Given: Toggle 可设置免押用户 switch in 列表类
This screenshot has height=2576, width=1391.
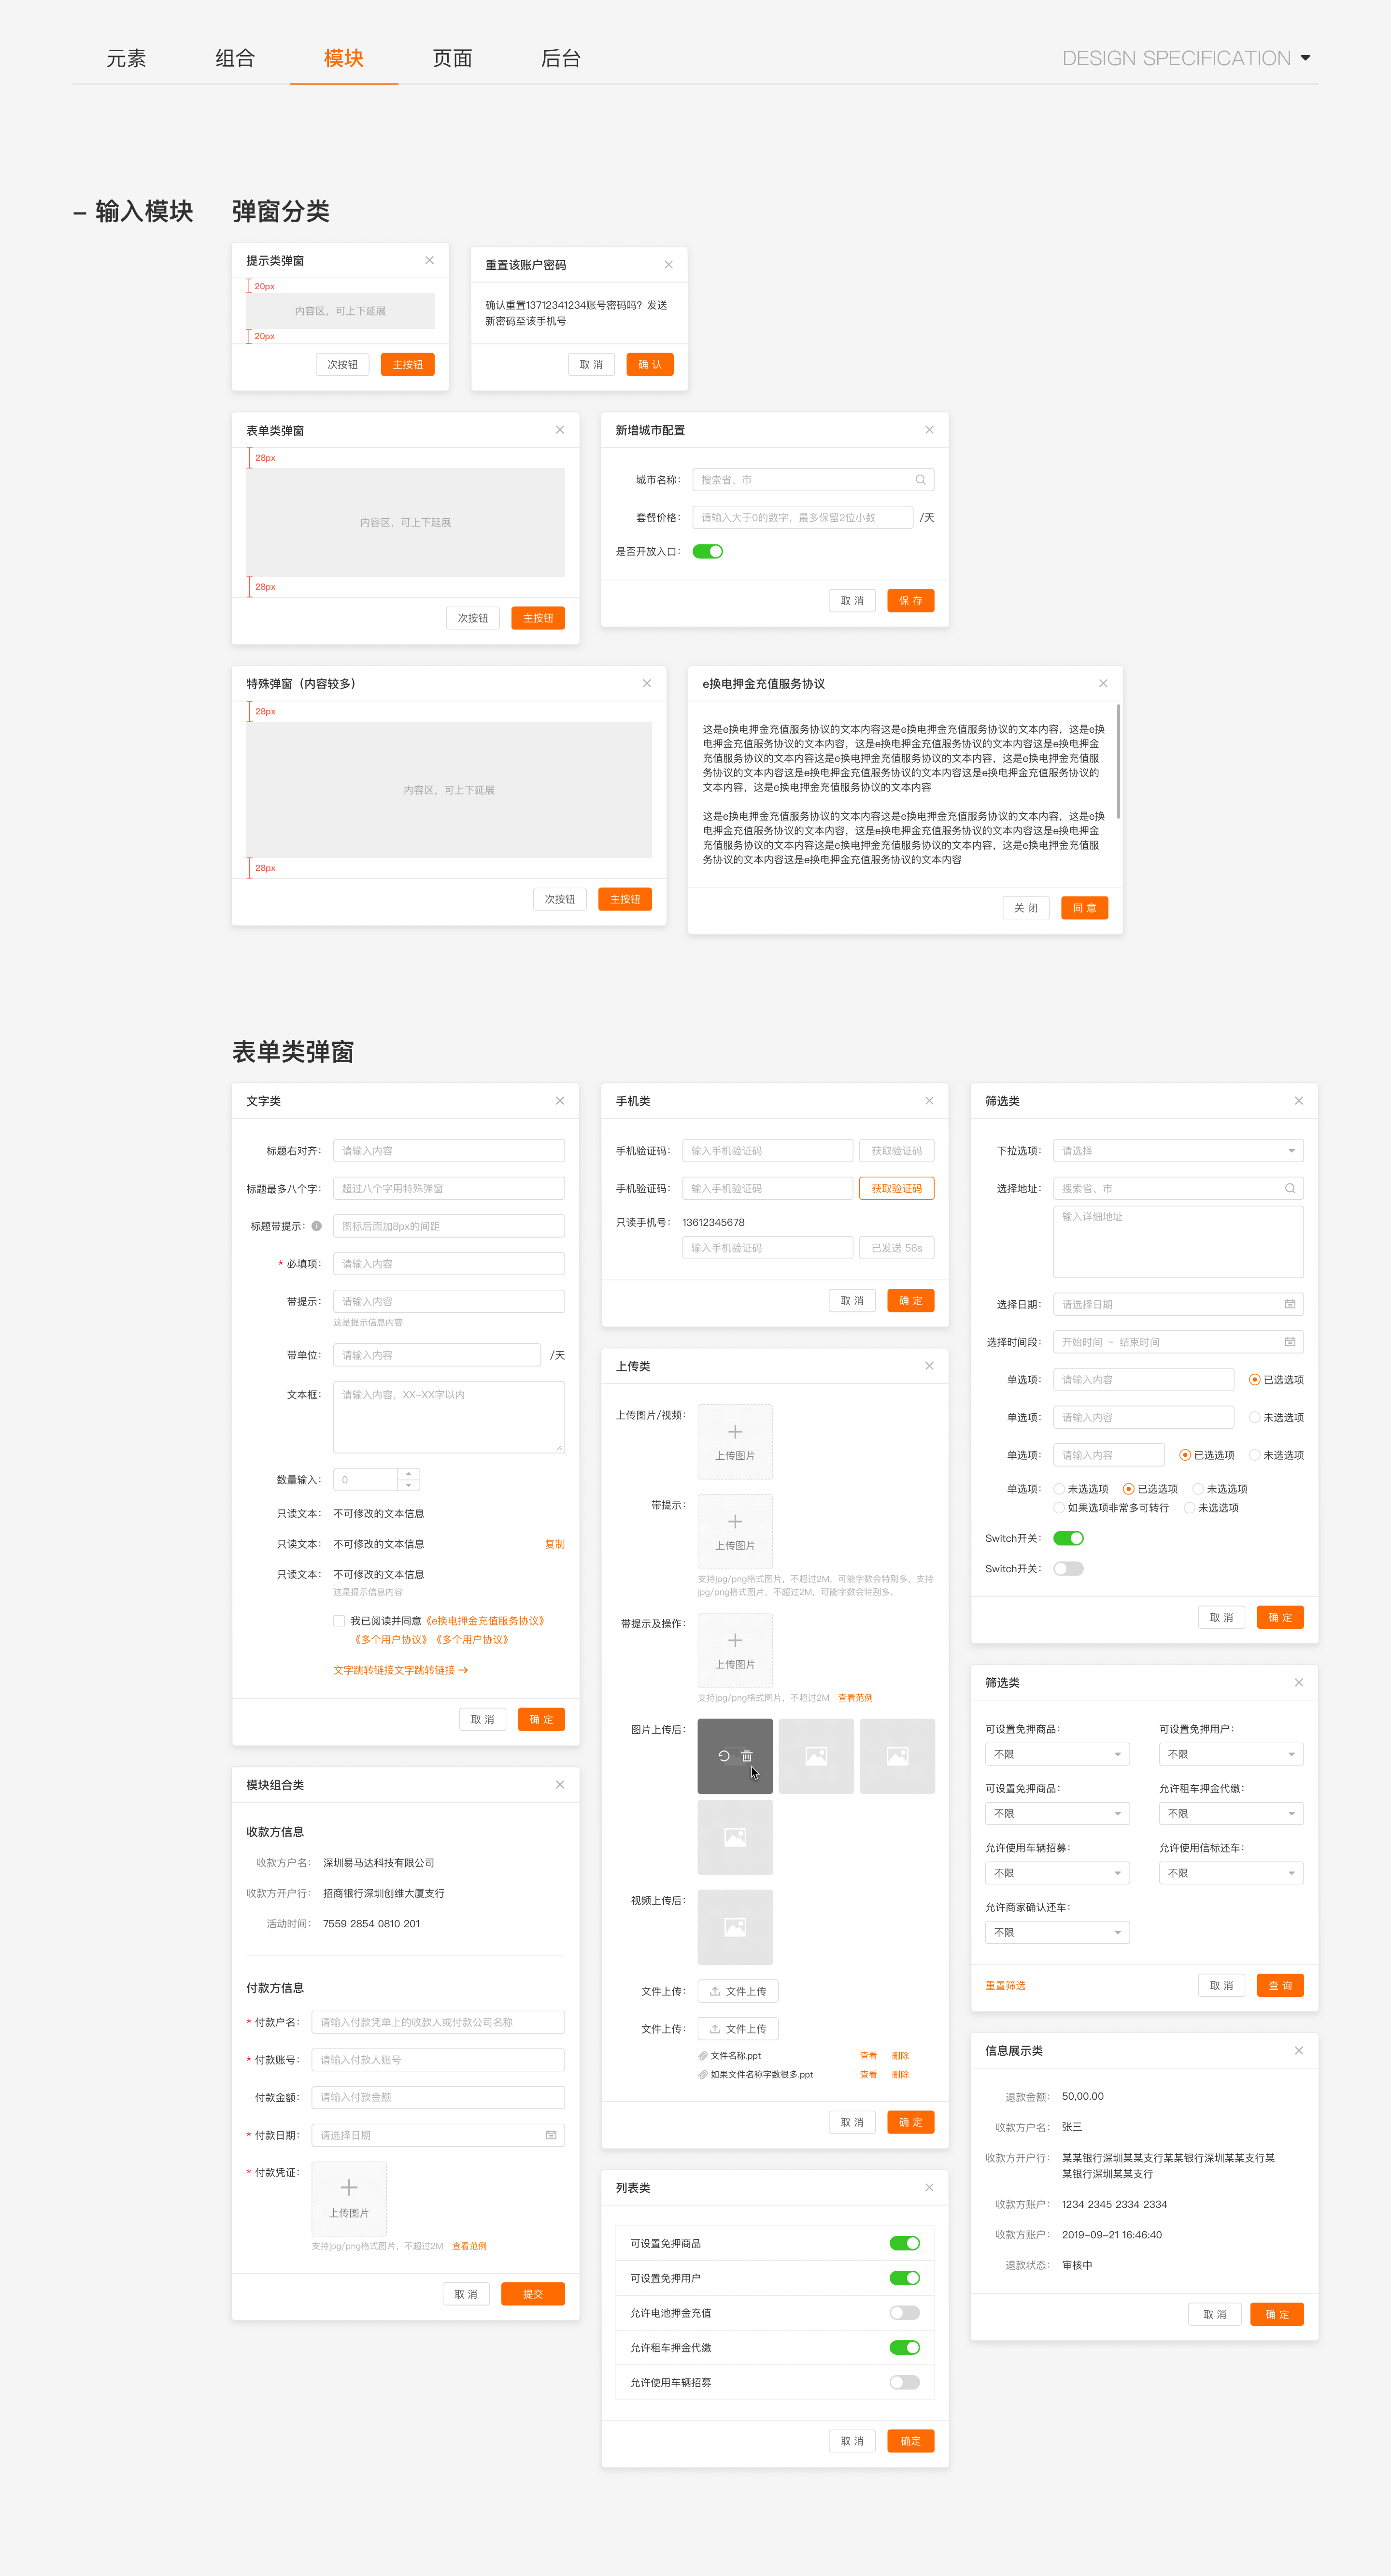Looking at the screenshot, I should [x=904, y=2278].
